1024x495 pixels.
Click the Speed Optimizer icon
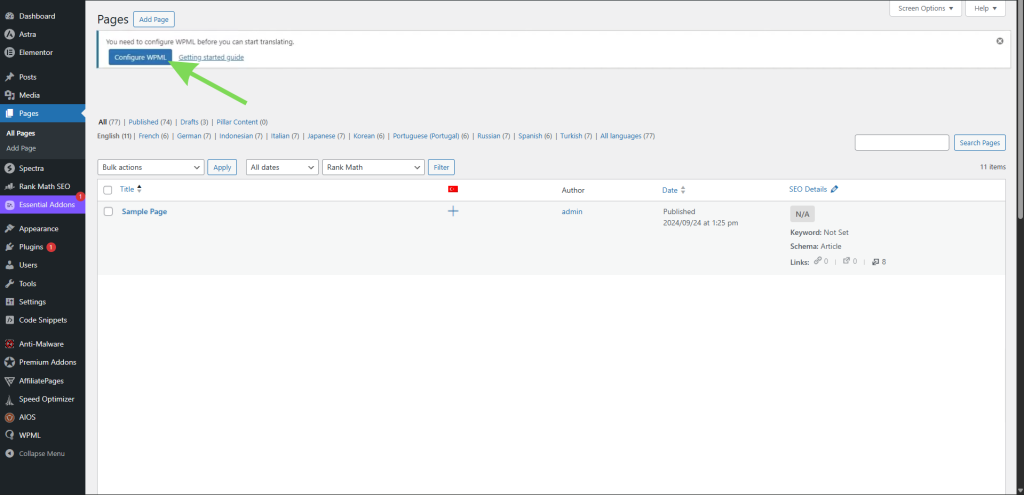tap(9, 399)
